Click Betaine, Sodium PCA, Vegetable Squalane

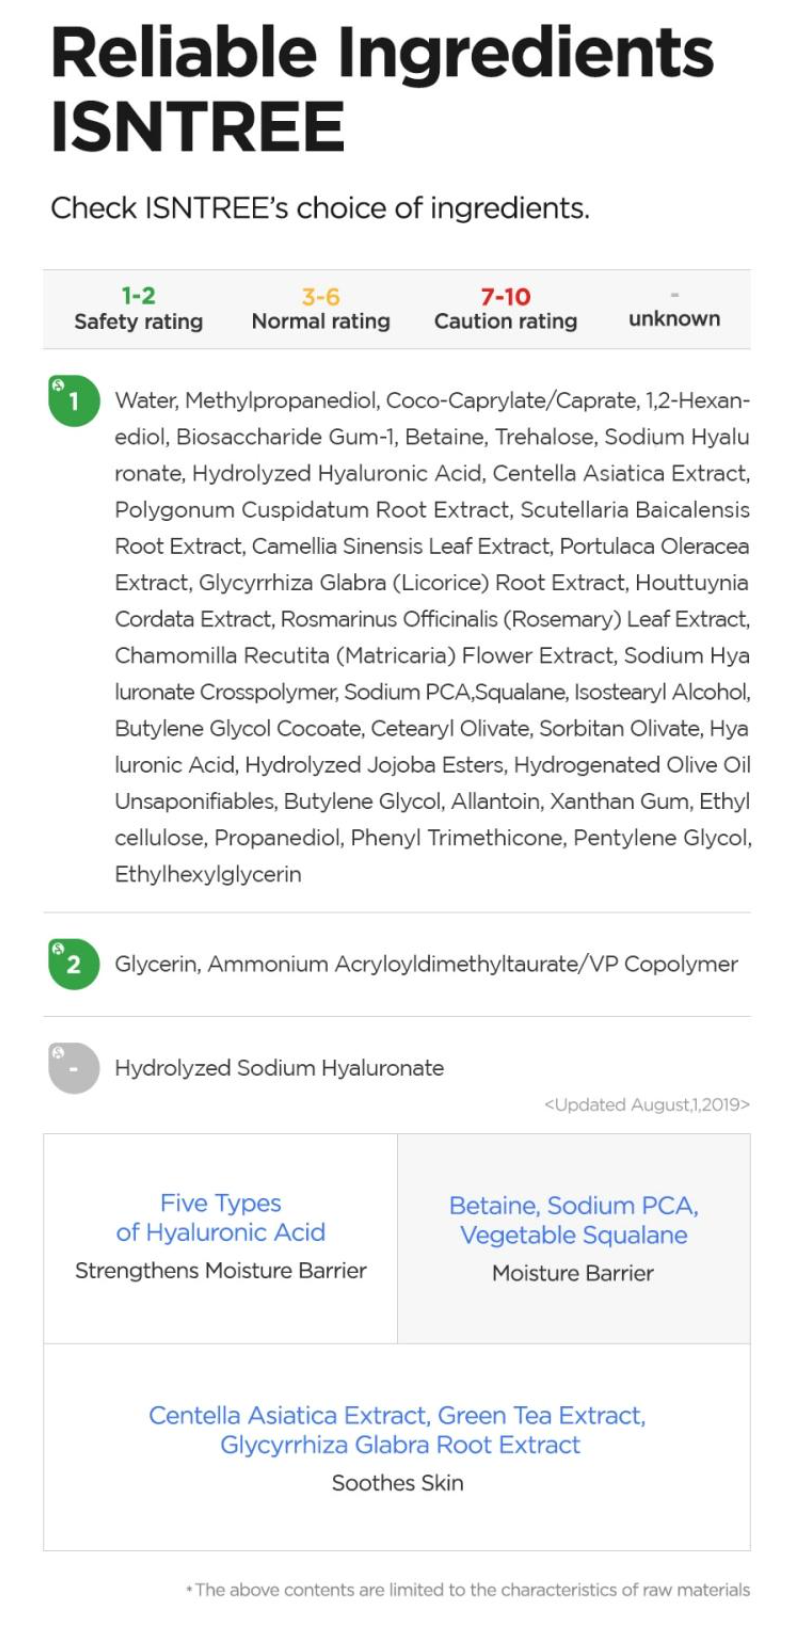pos(573,1220)
